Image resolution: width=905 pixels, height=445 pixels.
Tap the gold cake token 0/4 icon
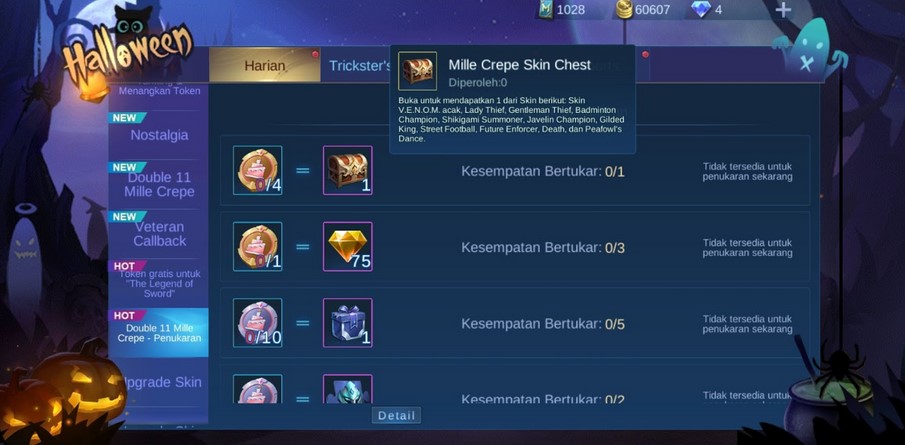tap(257, 170)
